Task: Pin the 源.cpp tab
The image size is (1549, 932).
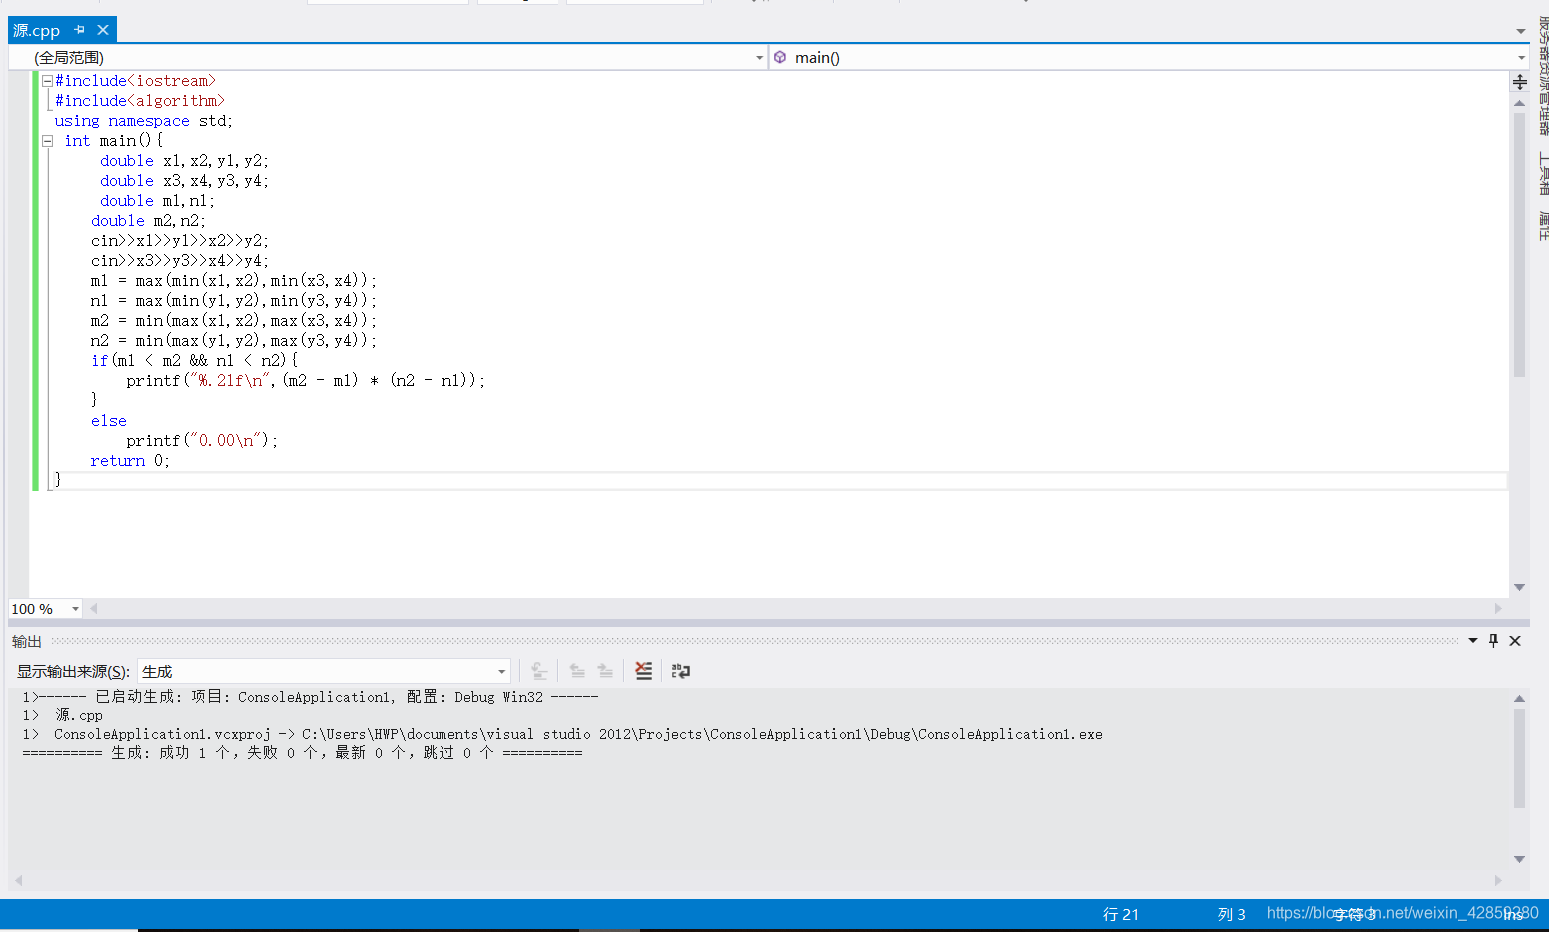Action: (x=80, y=30)
